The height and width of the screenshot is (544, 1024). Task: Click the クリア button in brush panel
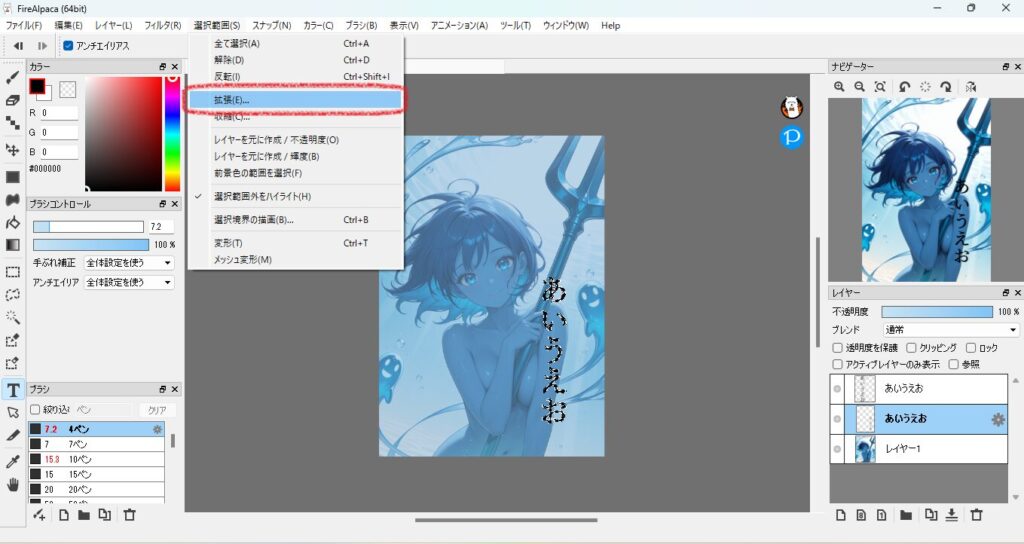point(156,410)
